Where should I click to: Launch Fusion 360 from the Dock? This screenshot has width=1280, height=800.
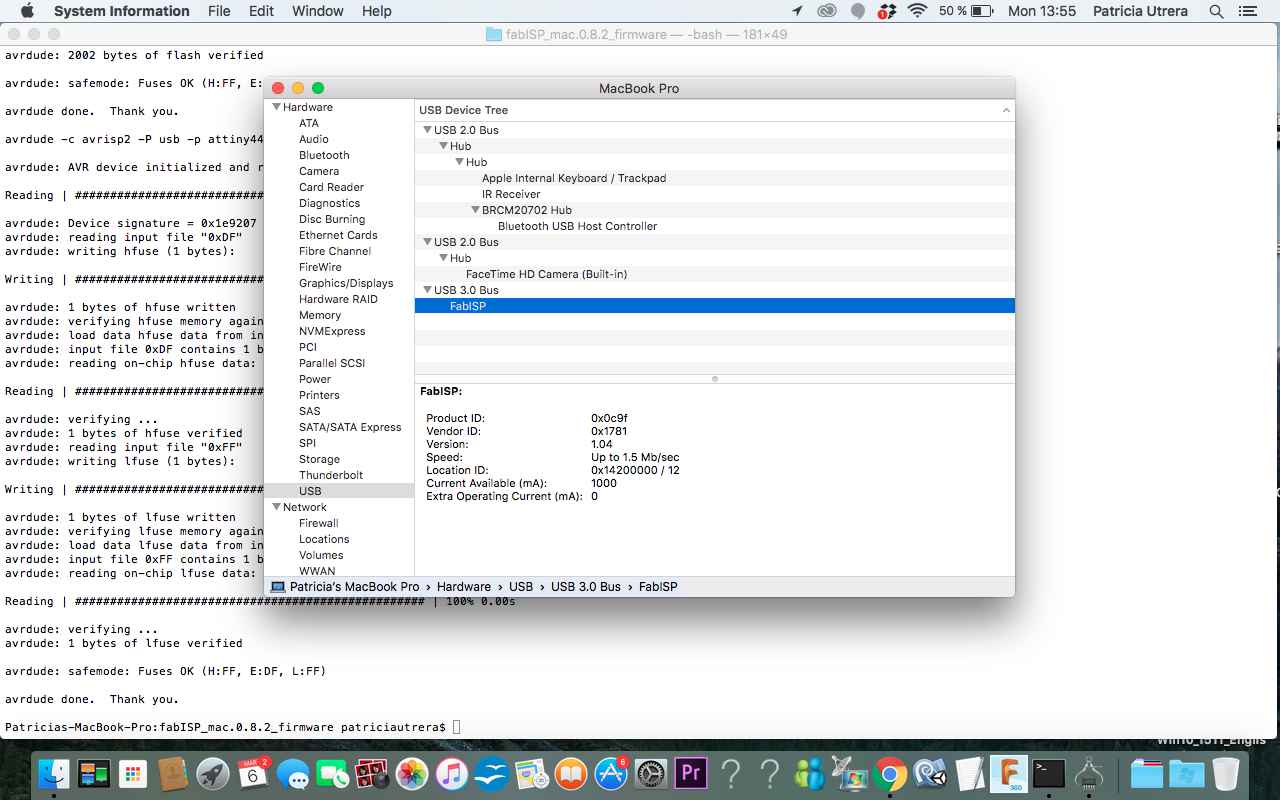[x=1009, y=774]
